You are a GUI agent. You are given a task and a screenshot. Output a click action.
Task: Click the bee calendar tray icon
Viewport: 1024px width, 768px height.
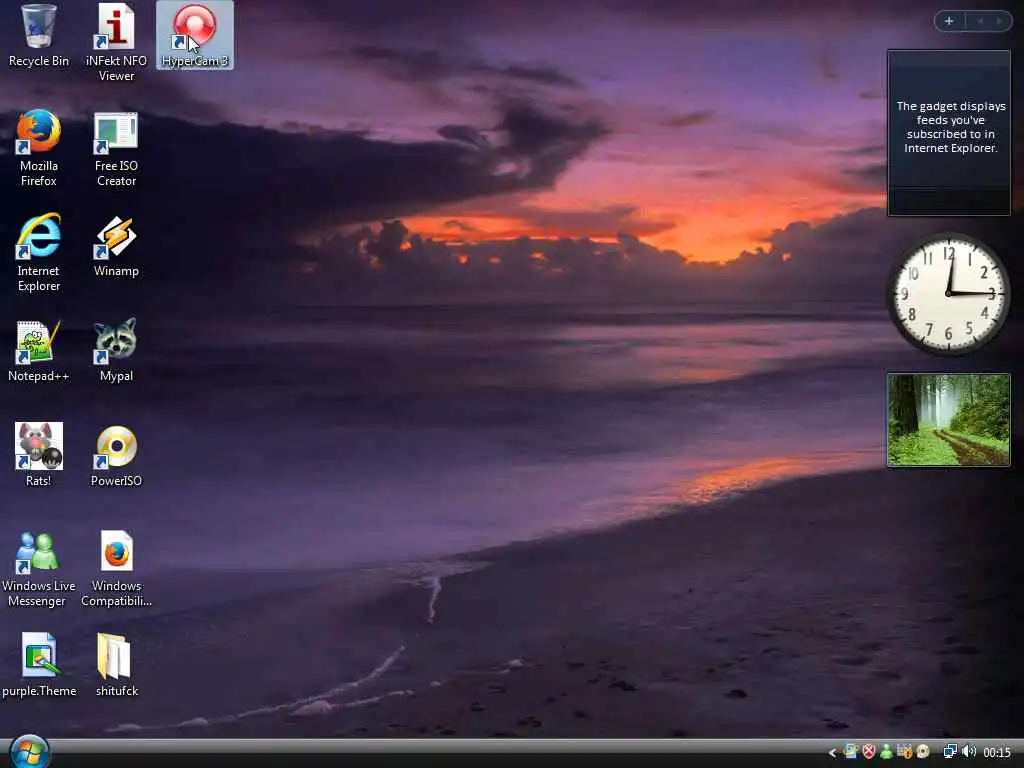[904, 752]
